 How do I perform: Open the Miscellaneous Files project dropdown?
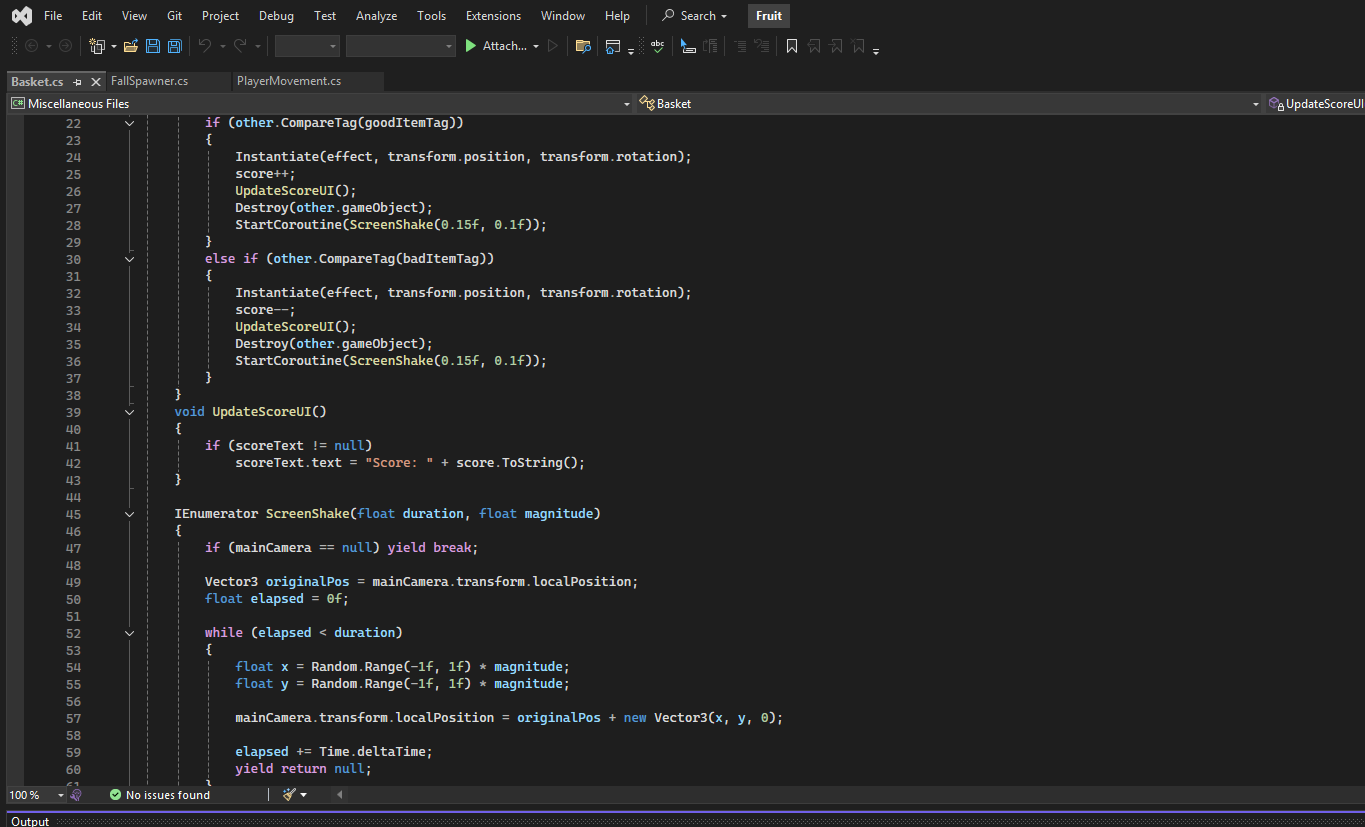626,104
